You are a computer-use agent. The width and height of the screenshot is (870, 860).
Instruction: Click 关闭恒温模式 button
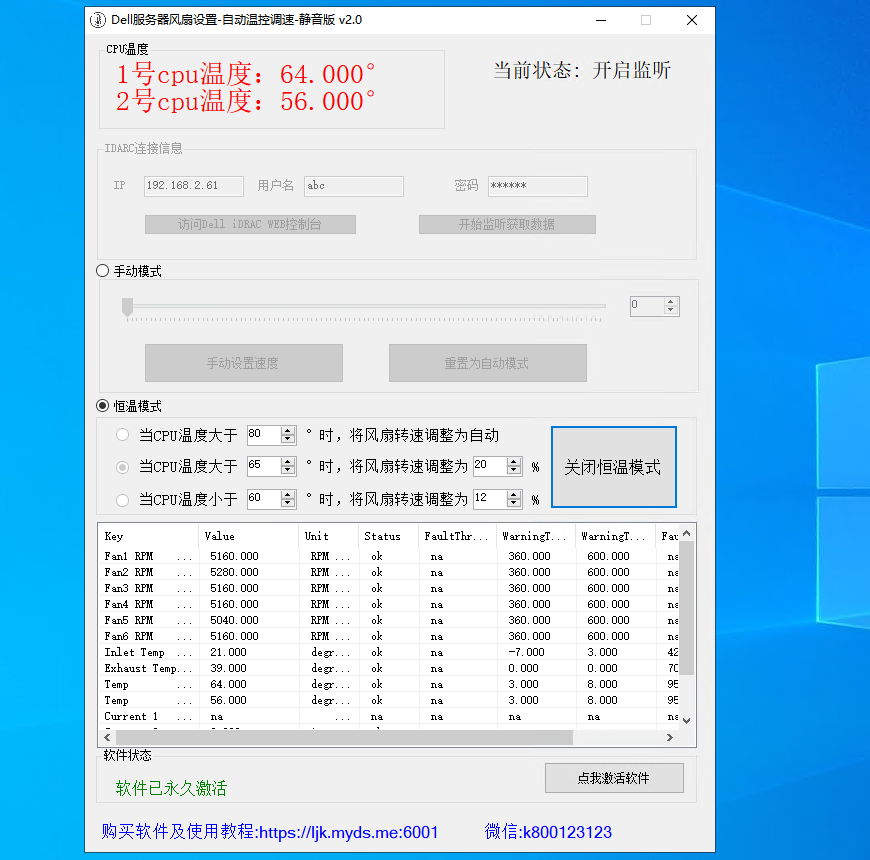[x=613, y=467]
